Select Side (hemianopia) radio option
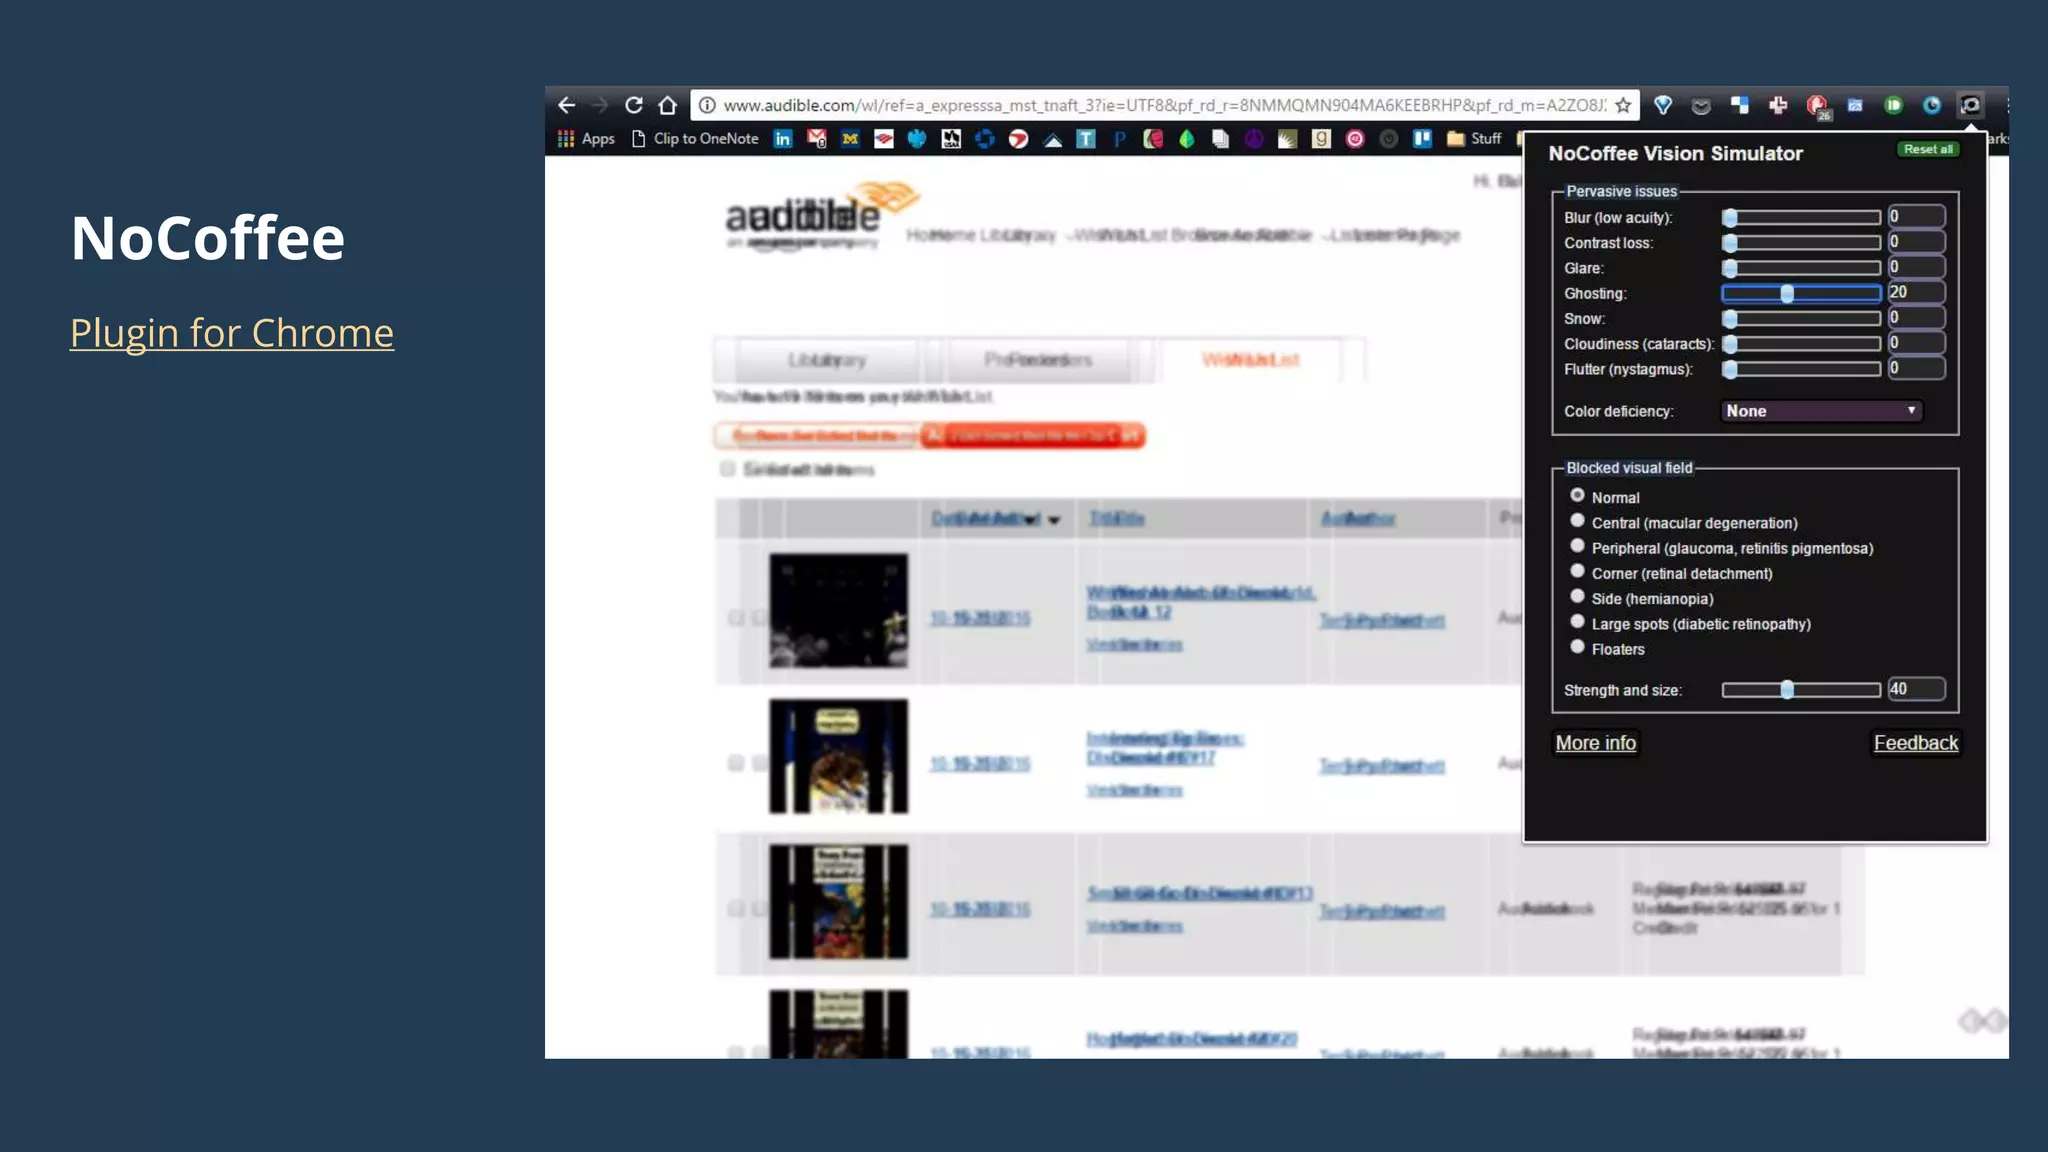The image size is (2048, 1152). click(1577, 596)
